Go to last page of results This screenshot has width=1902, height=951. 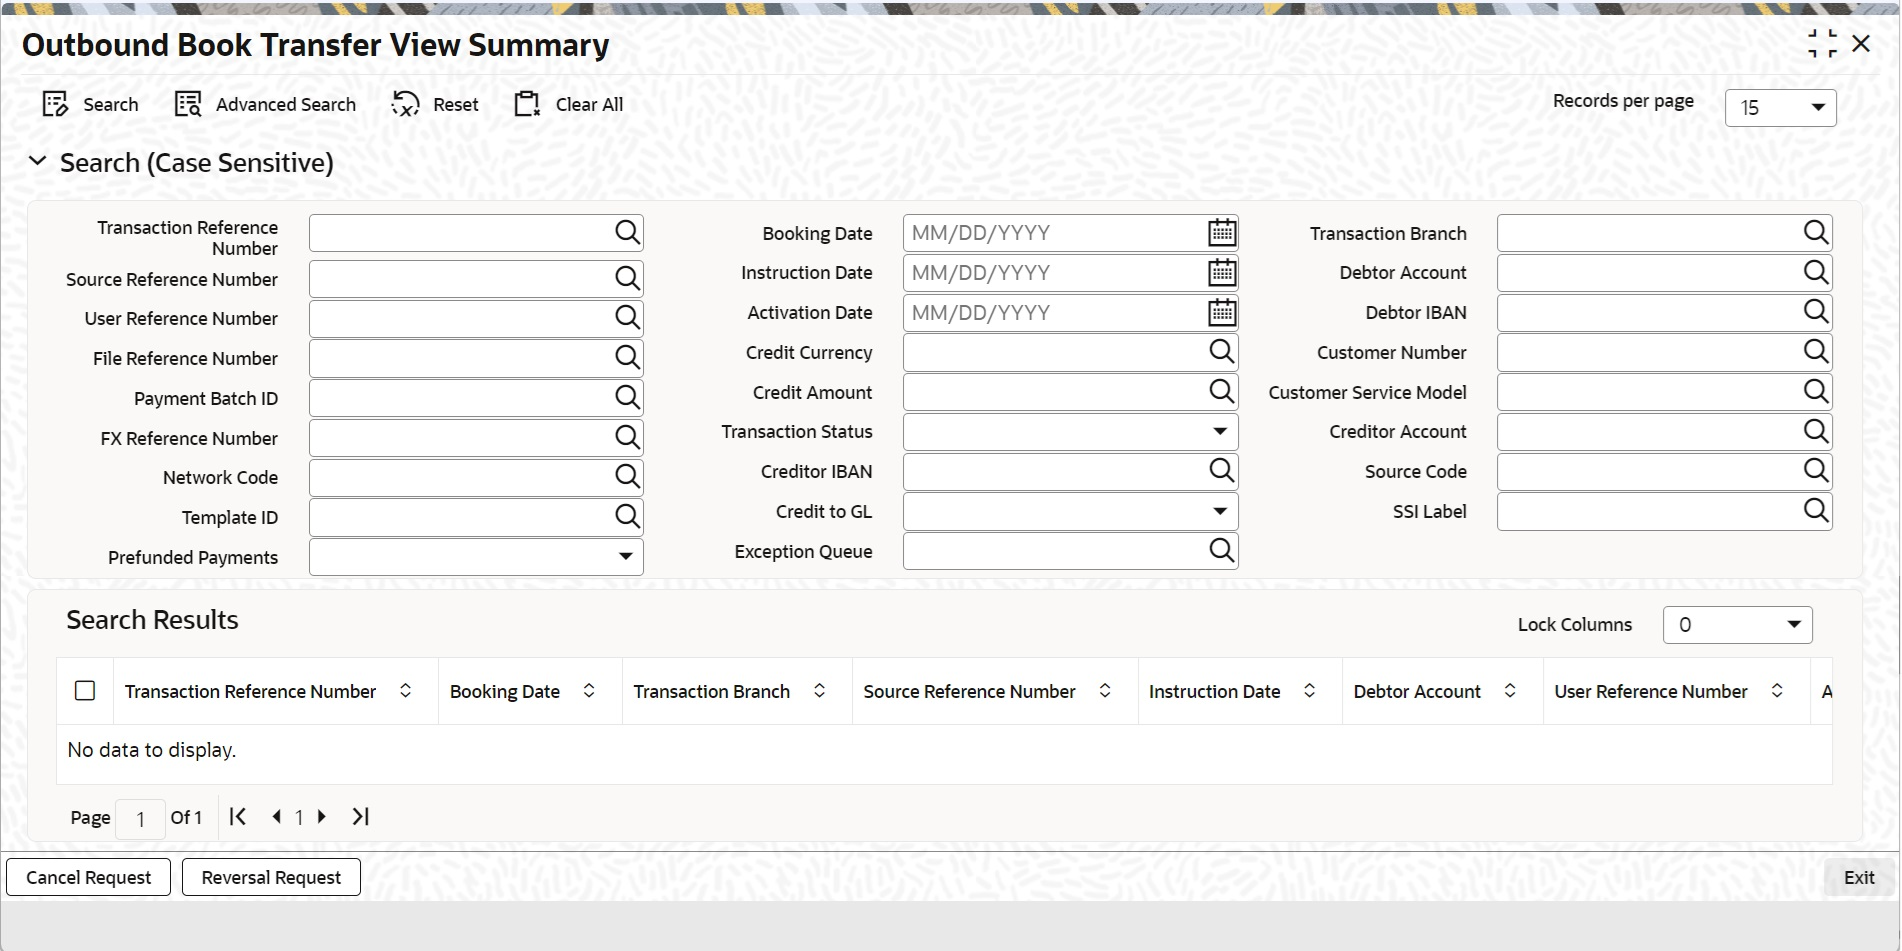point(361,817)
